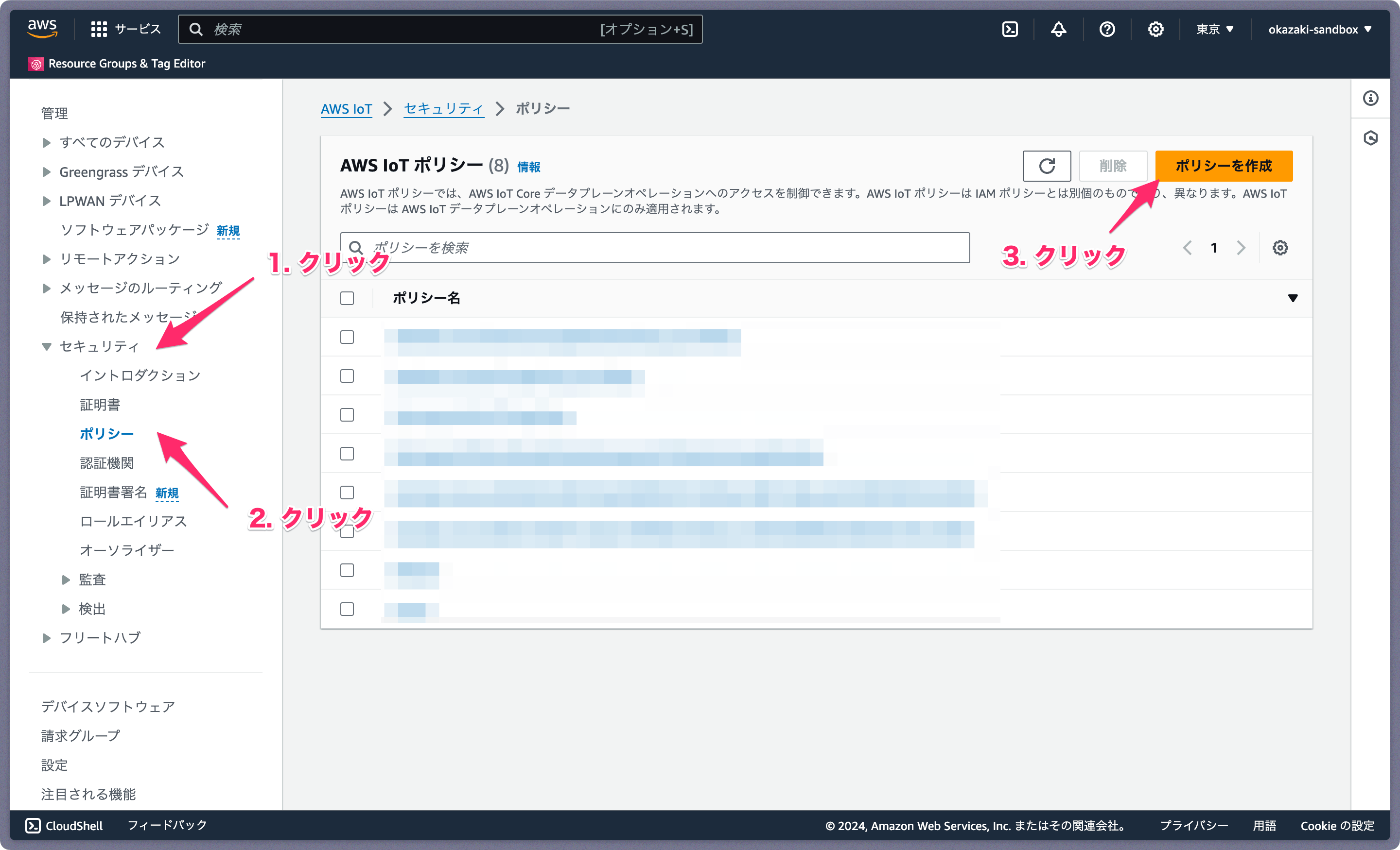Open the 東京 region dropdown
This screenshot has height=850, width=1400.
1215,29
